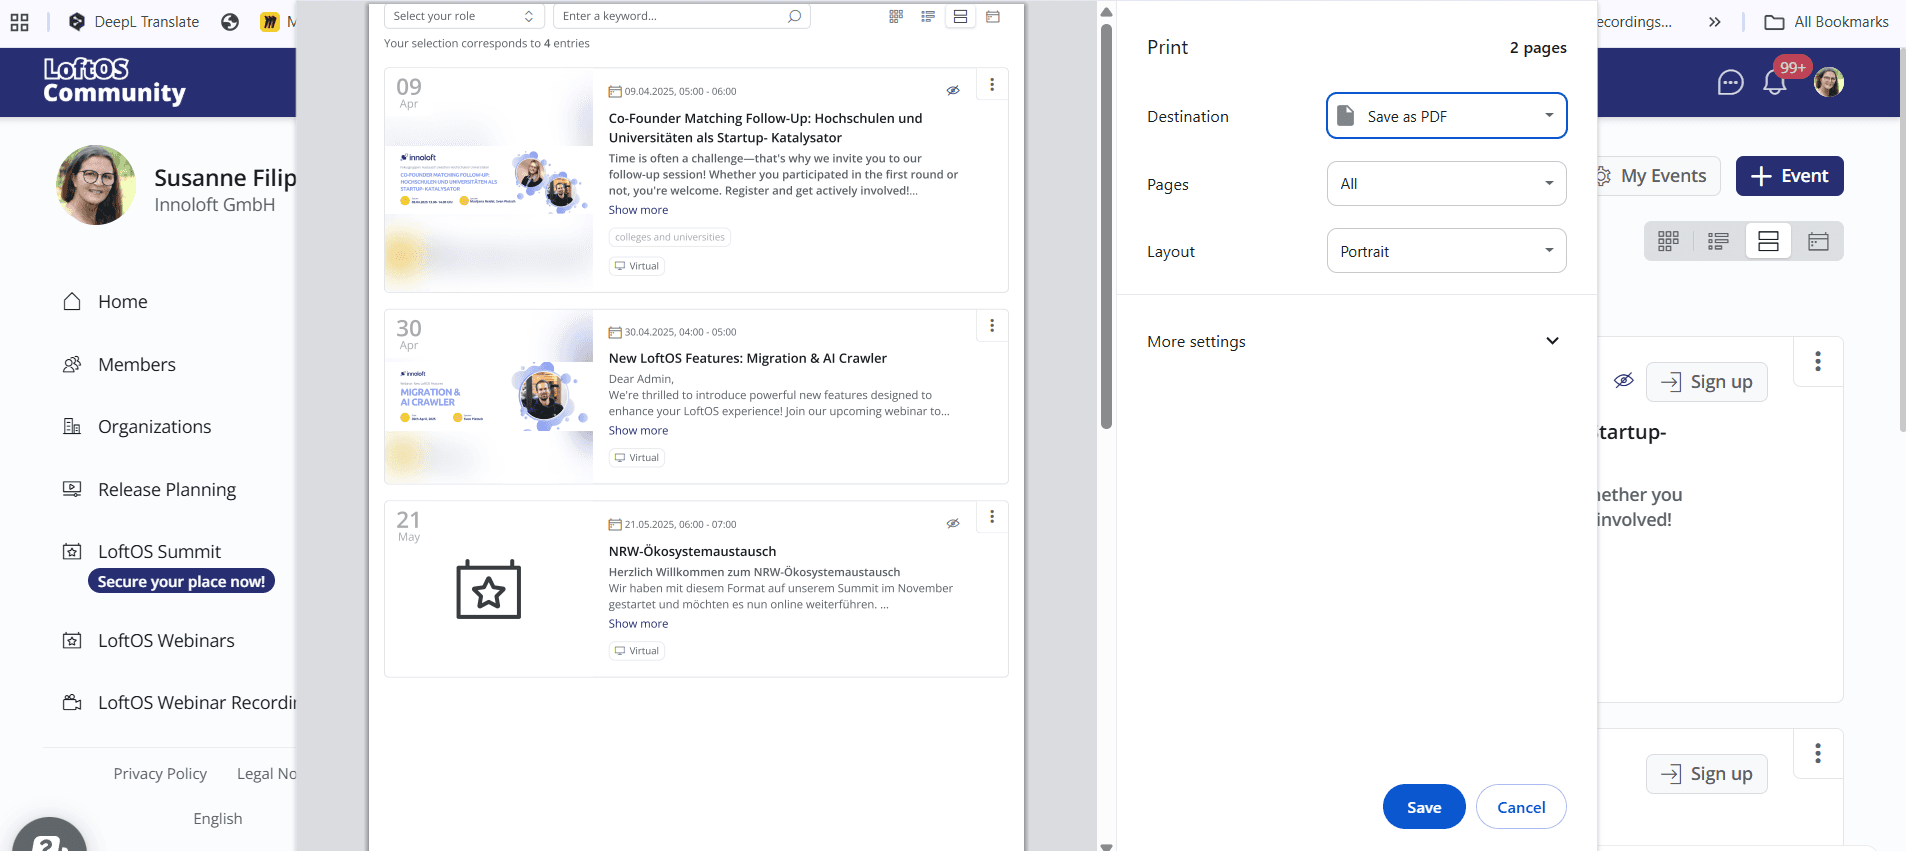
Task: Open the Layout Portrait dropdown
Action: (x=1446, y=251)
